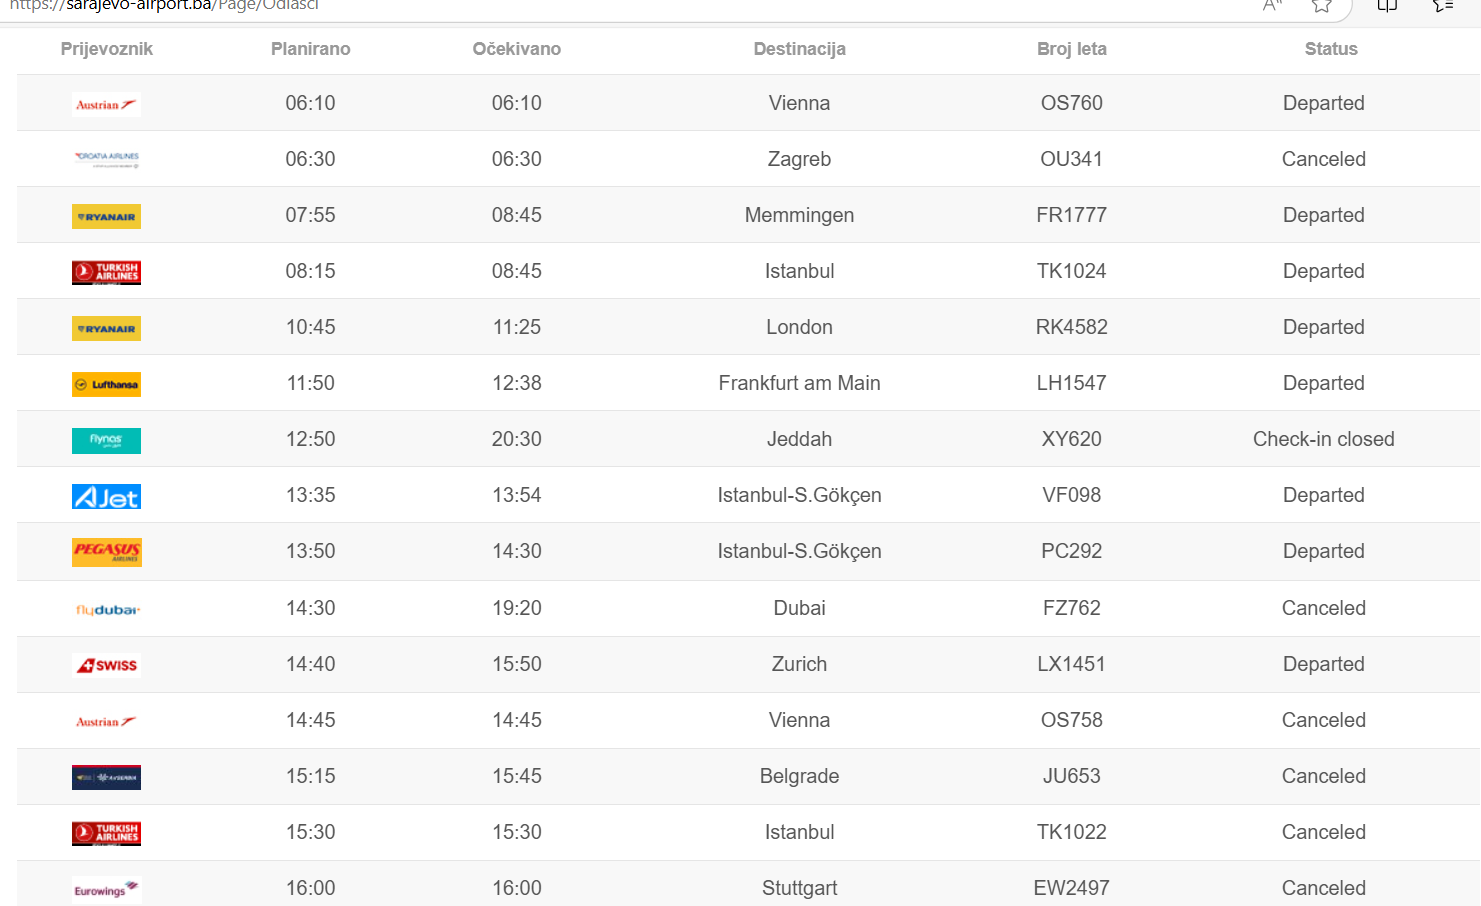
Task: Click the SWISS airline logo
Action: click(x=106, y=665)
